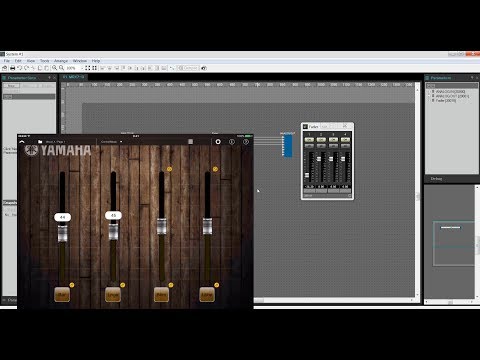Screen dimensions: 480x360
Task: Tap the third gold button under Yamaha faders
Action: (161, 295)
